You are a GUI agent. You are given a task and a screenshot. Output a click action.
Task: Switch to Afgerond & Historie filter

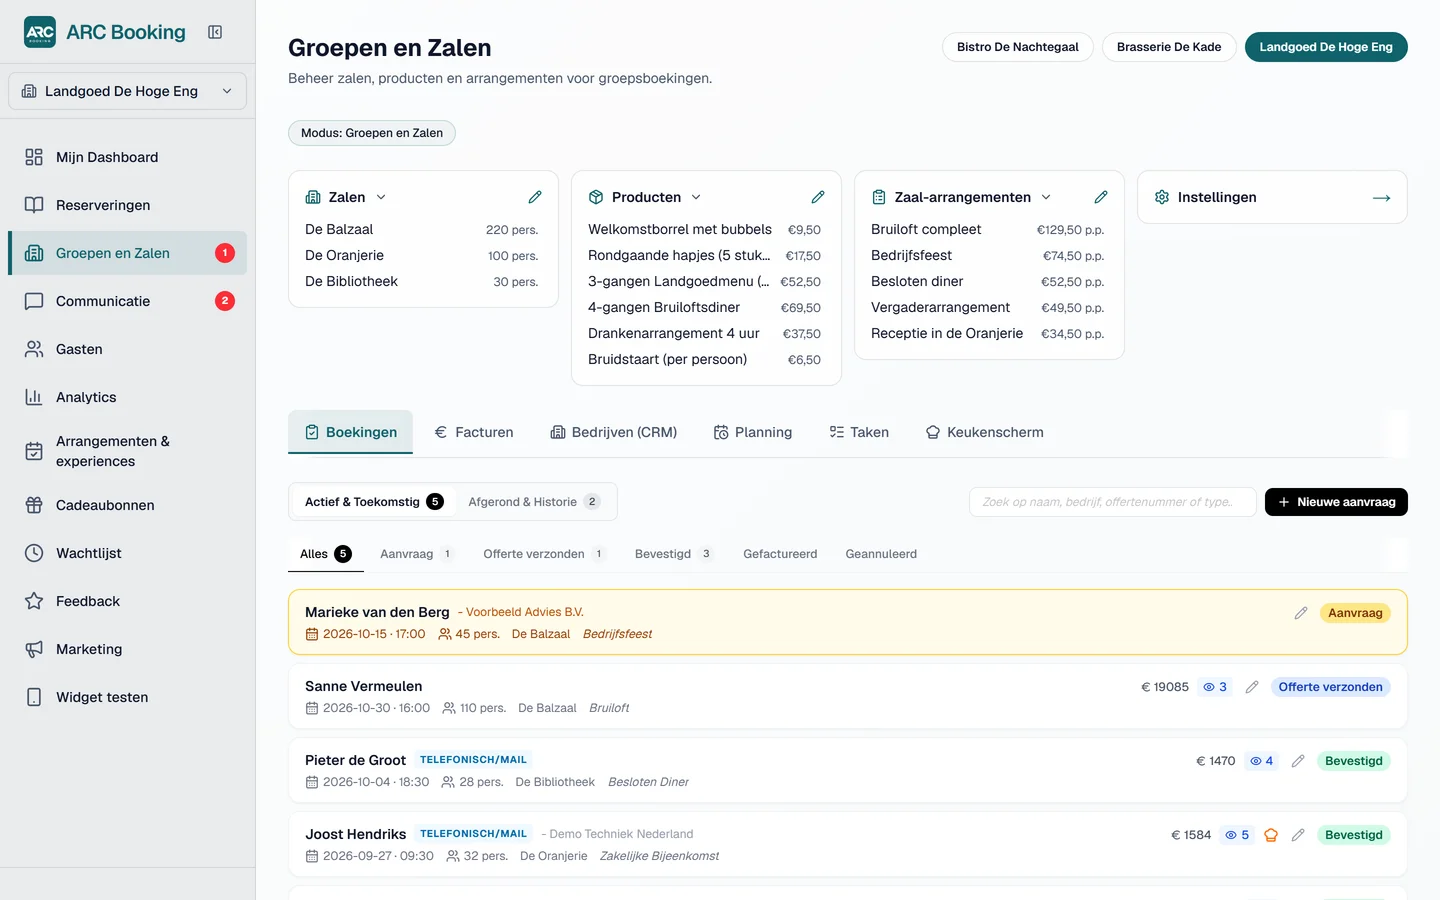pos(534,502)
